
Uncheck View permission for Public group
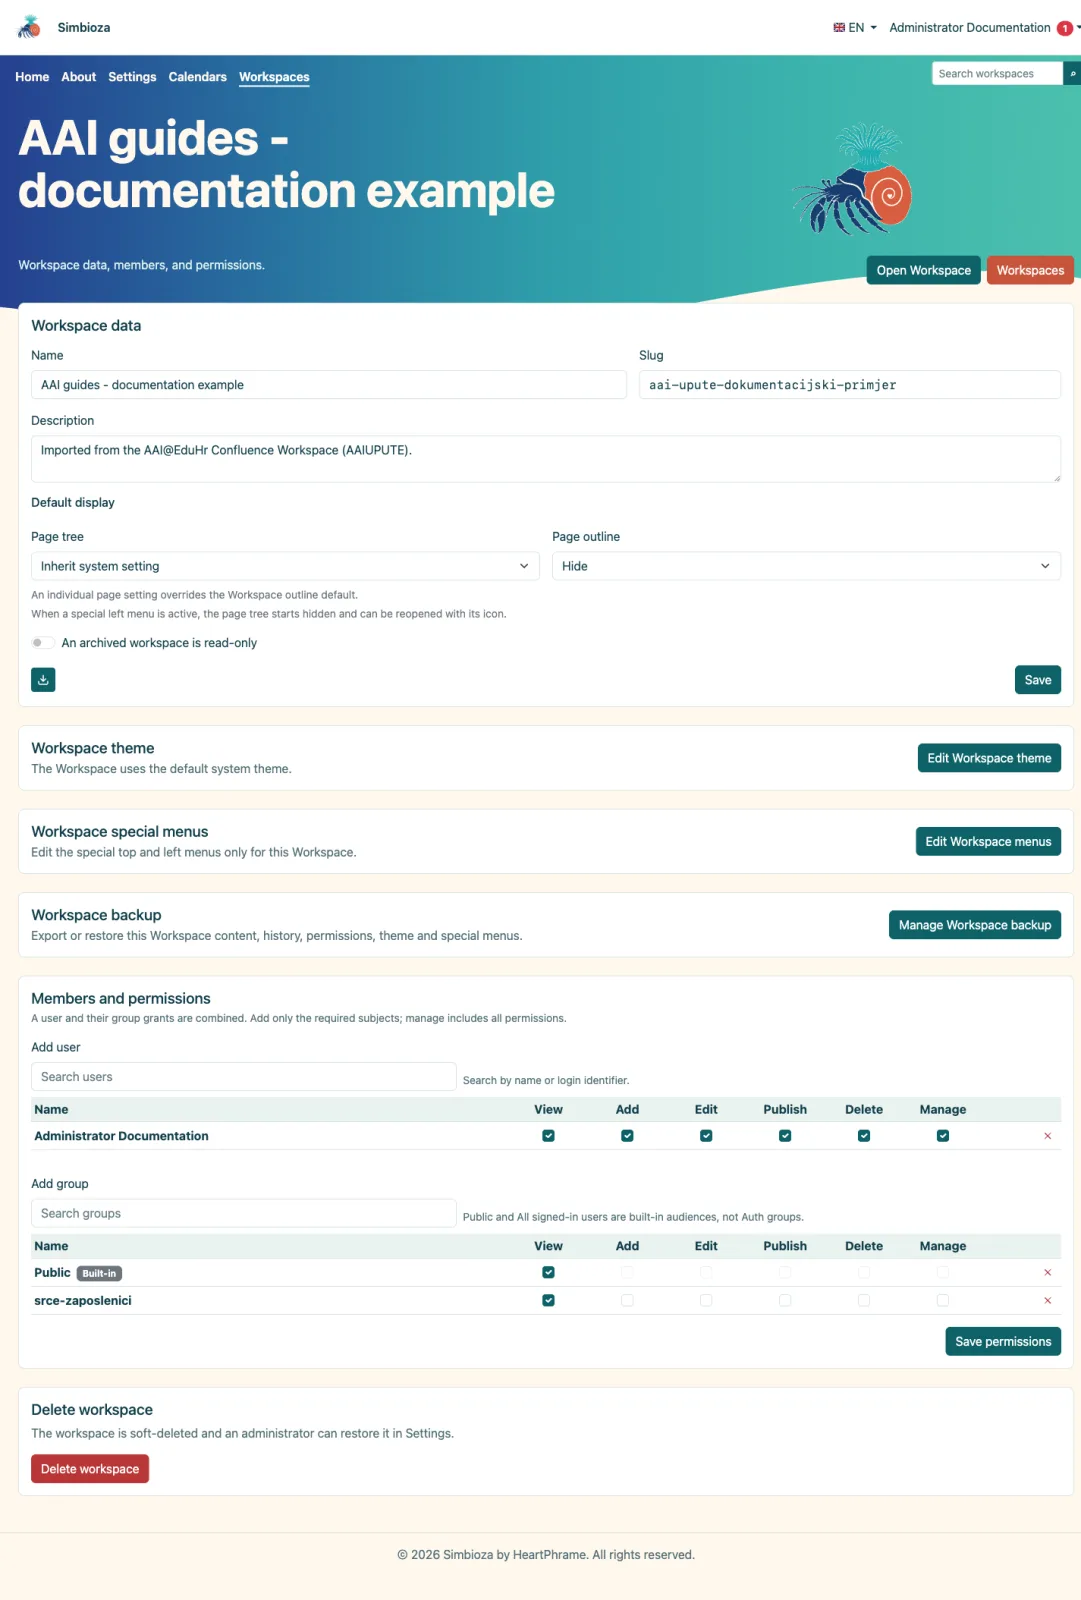(x=548, y=1273)
